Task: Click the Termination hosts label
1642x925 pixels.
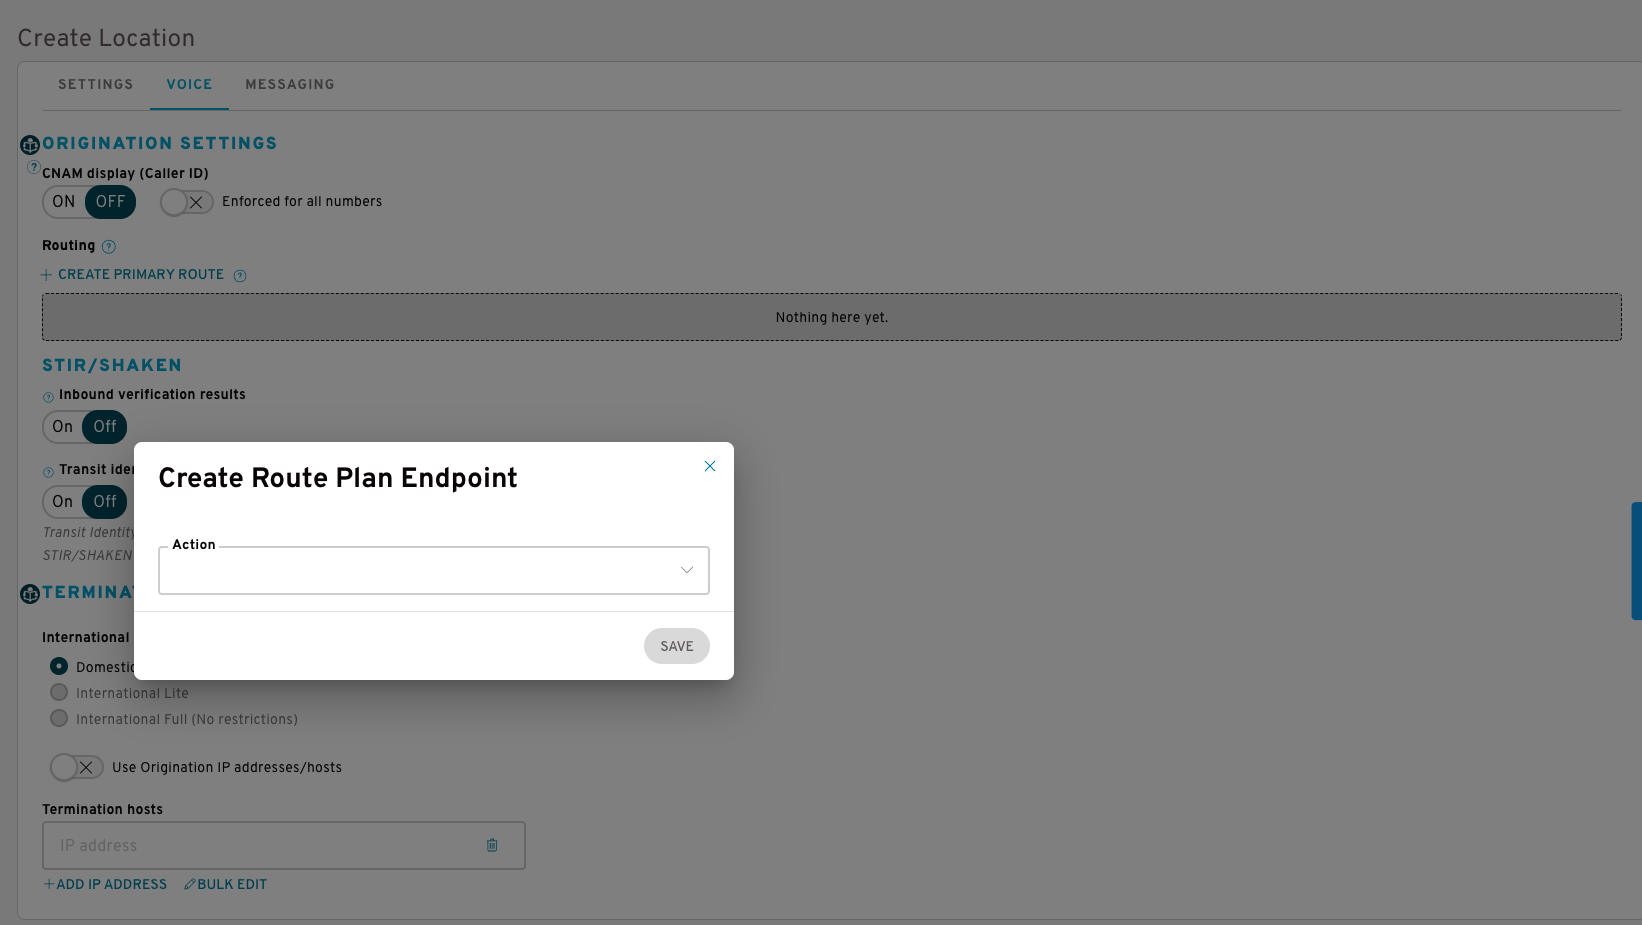Action: [x=102, y=809]
